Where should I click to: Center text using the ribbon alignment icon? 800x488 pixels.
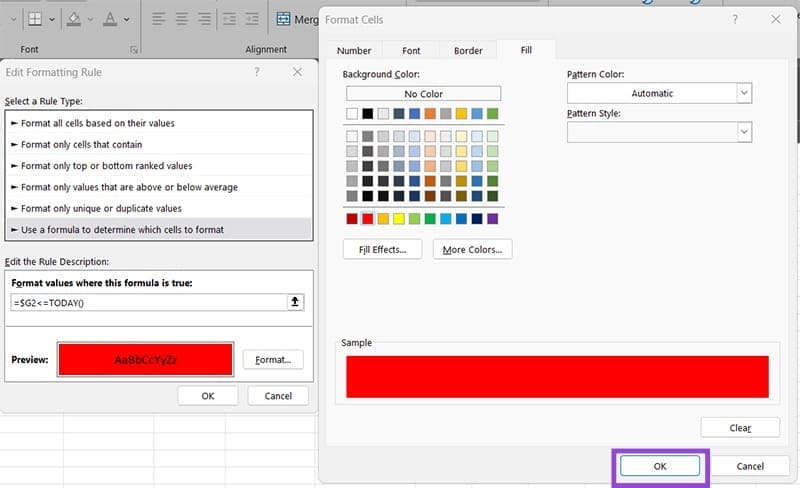coord(182,19)
